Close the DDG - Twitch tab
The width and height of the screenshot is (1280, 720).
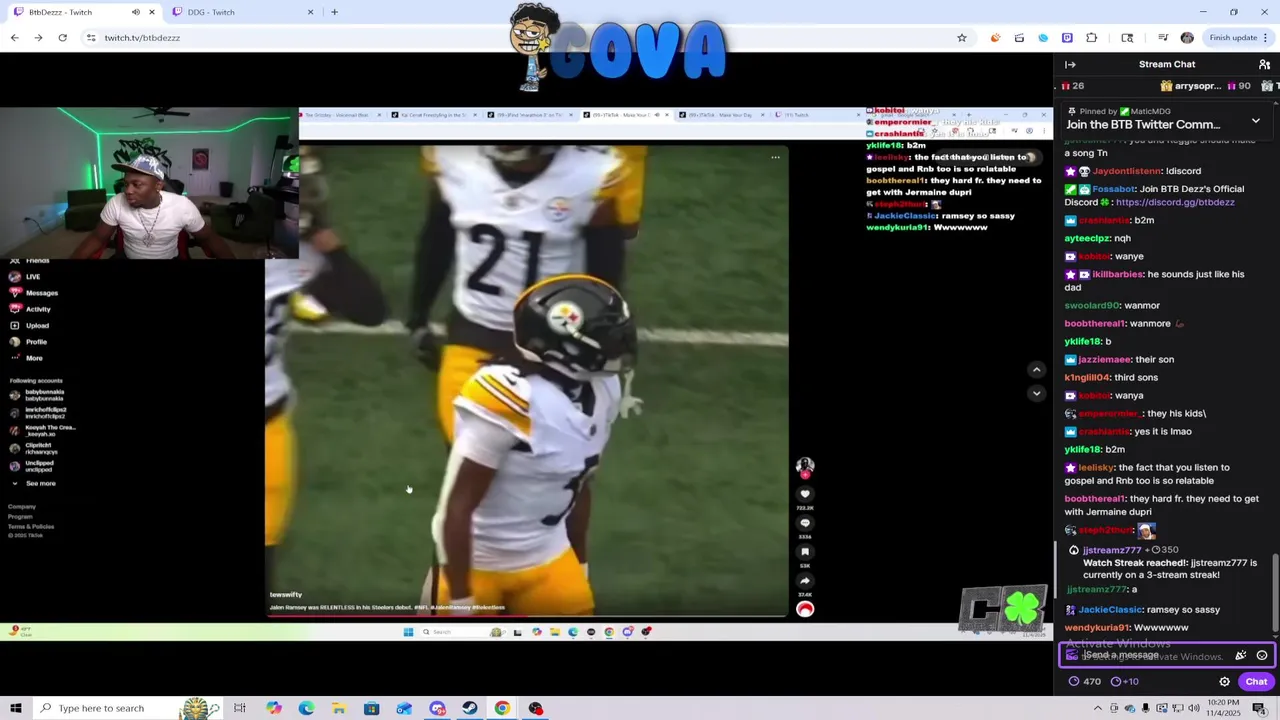(310, 12)
